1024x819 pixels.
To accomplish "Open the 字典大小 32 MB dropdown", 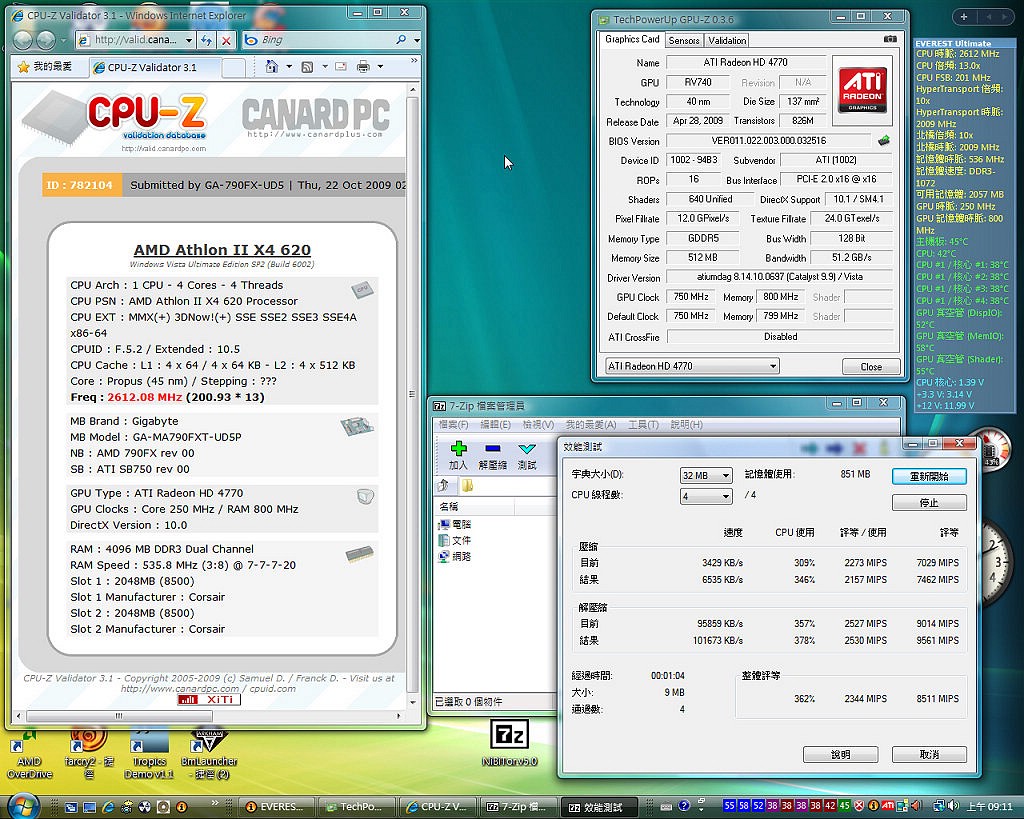I will 706,475.
